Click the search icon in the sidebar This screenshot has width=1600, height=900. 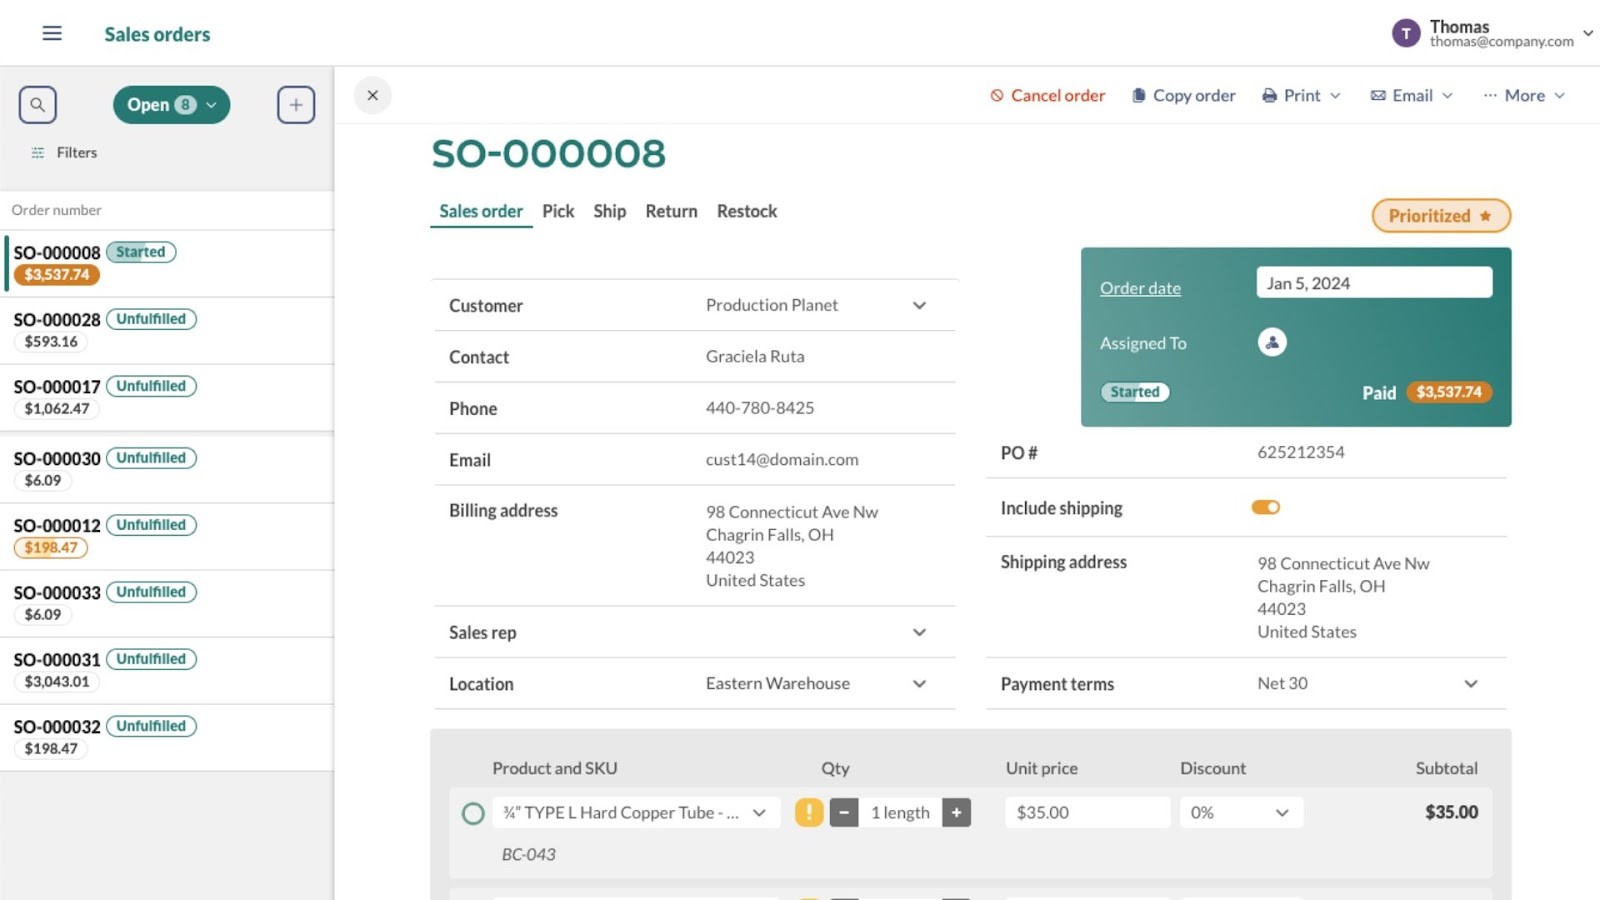coord(38,104)
